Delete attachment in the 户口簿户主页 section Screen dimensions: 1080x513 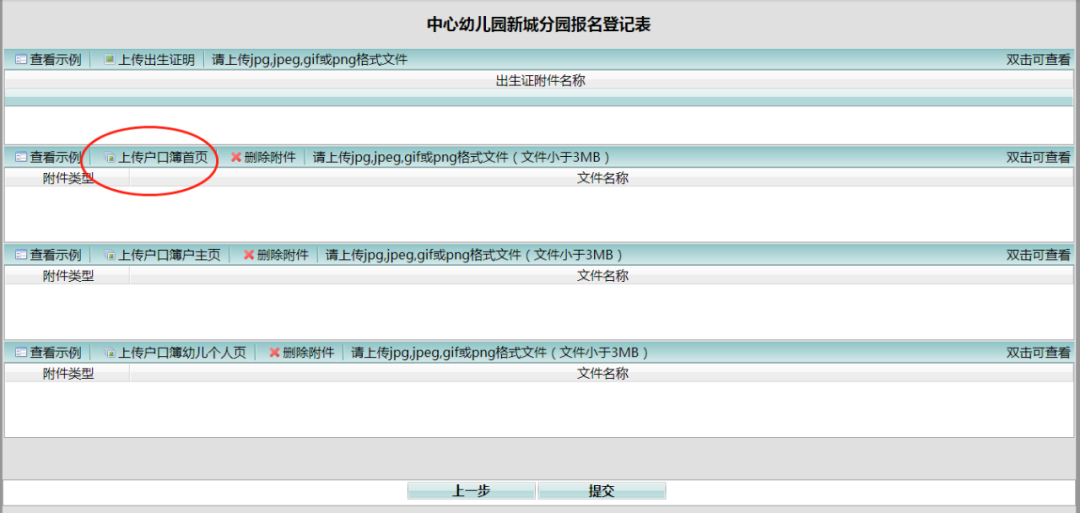(x=275, y=255)
